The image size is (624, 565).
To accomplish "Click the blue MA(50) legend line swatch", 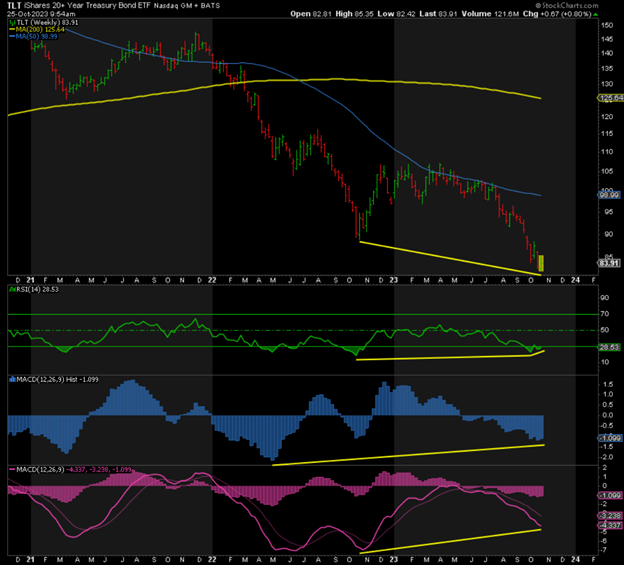I will [12, 36].
